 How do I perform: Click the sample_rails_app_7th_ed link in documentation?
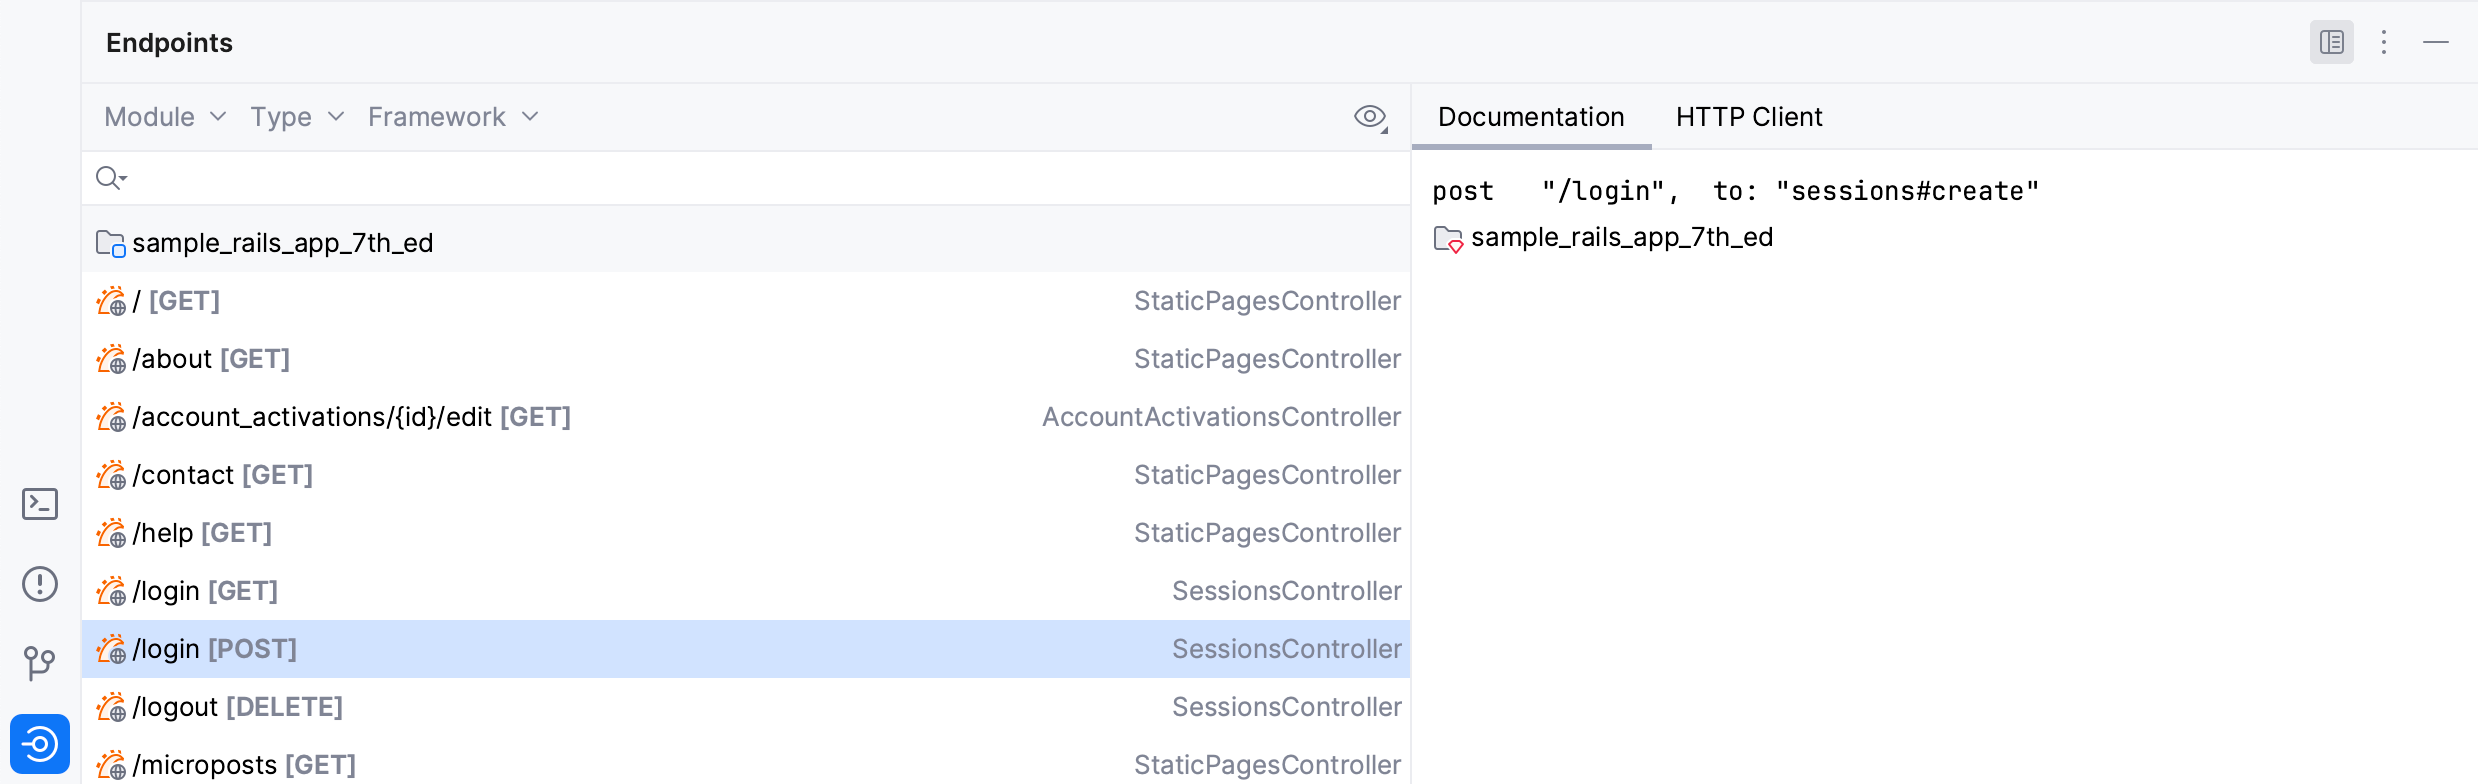click(1621, 237)
